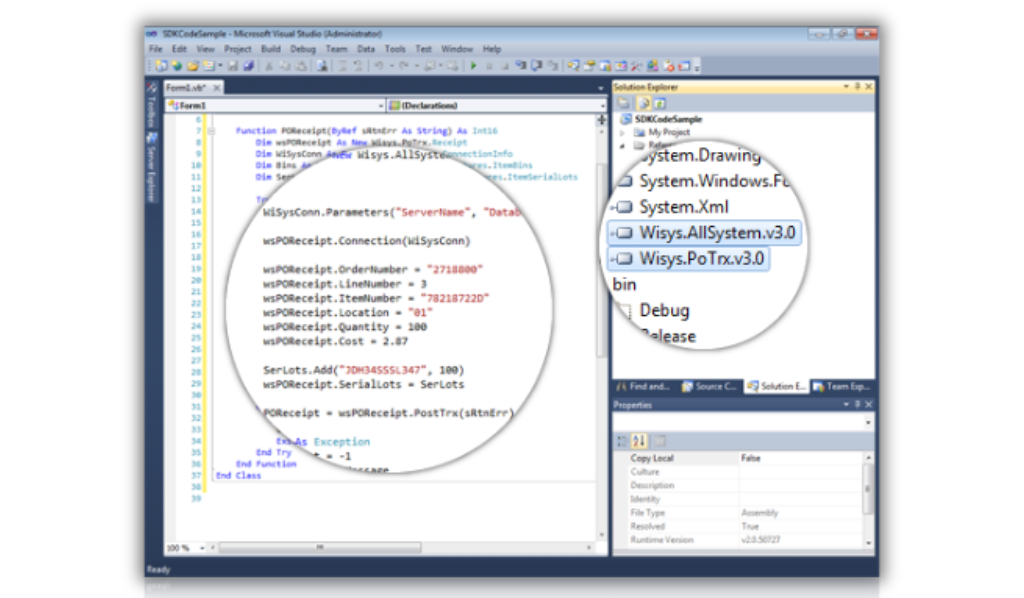Open the Server Explorer side panel

point(151,166)
